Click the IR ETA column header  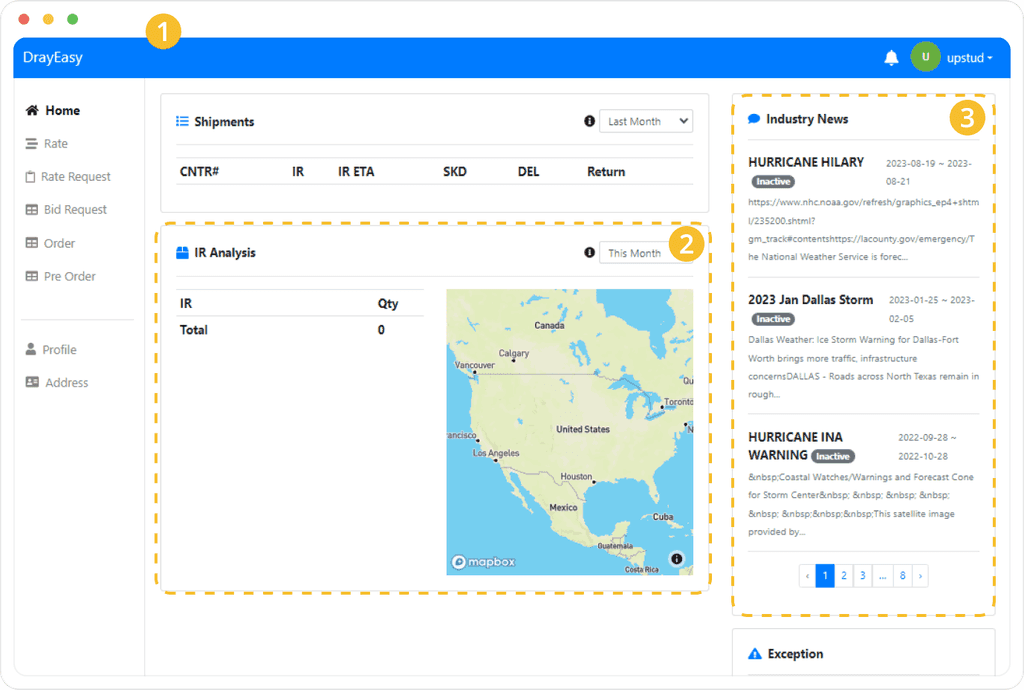[356, 172]
